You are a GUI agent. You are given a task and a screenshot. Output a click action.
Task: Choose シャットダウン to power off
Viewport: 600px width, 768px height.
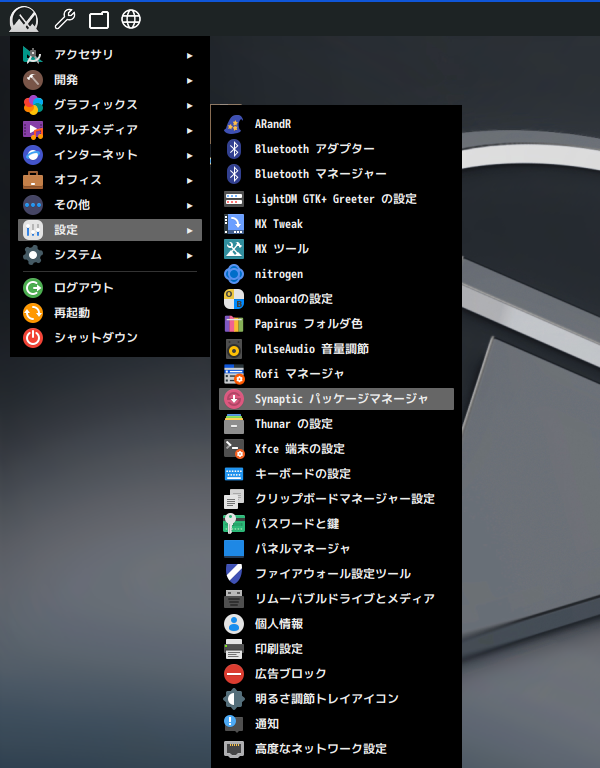(110, 337)
